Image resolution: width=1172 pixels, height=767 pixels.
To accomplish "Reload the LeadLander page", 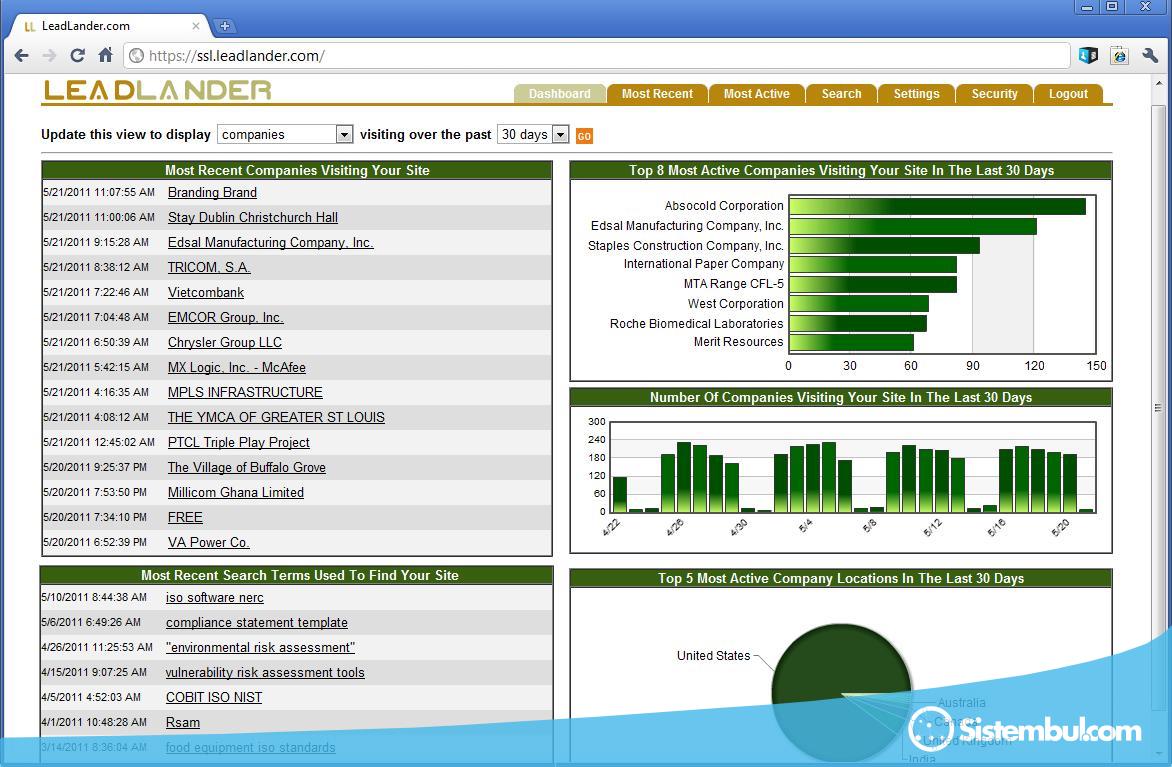I will pos(78,56).
